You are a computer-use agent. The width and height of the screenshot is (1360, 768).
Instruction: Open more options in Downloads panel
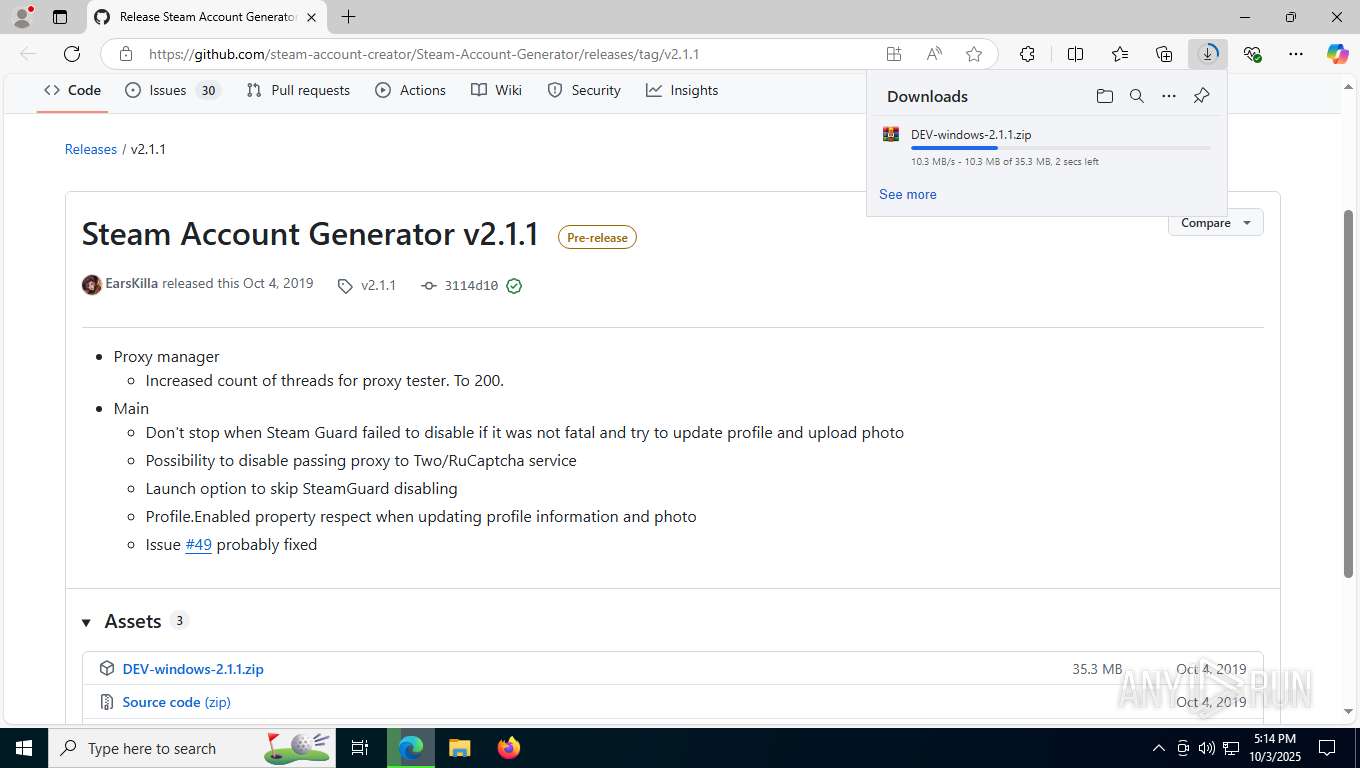pyautogui.click(x=1169, y=96)
